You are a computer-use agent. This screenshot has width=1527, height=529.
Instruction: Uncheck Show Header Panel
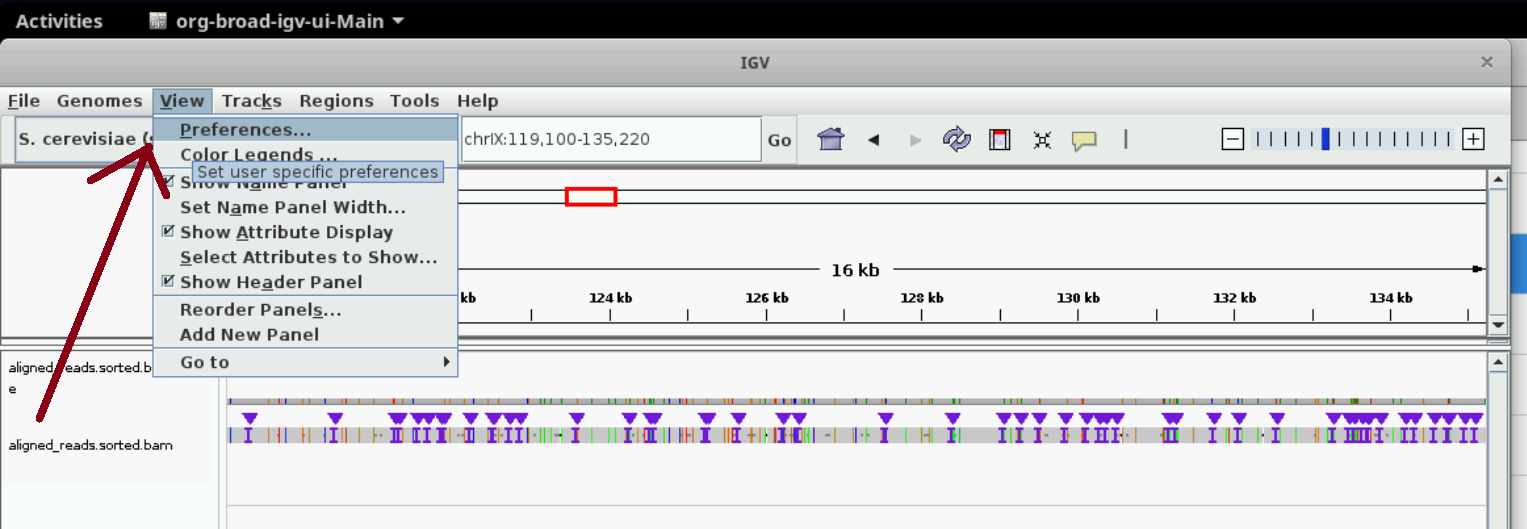pyautogui.click(x=168, y=281)
